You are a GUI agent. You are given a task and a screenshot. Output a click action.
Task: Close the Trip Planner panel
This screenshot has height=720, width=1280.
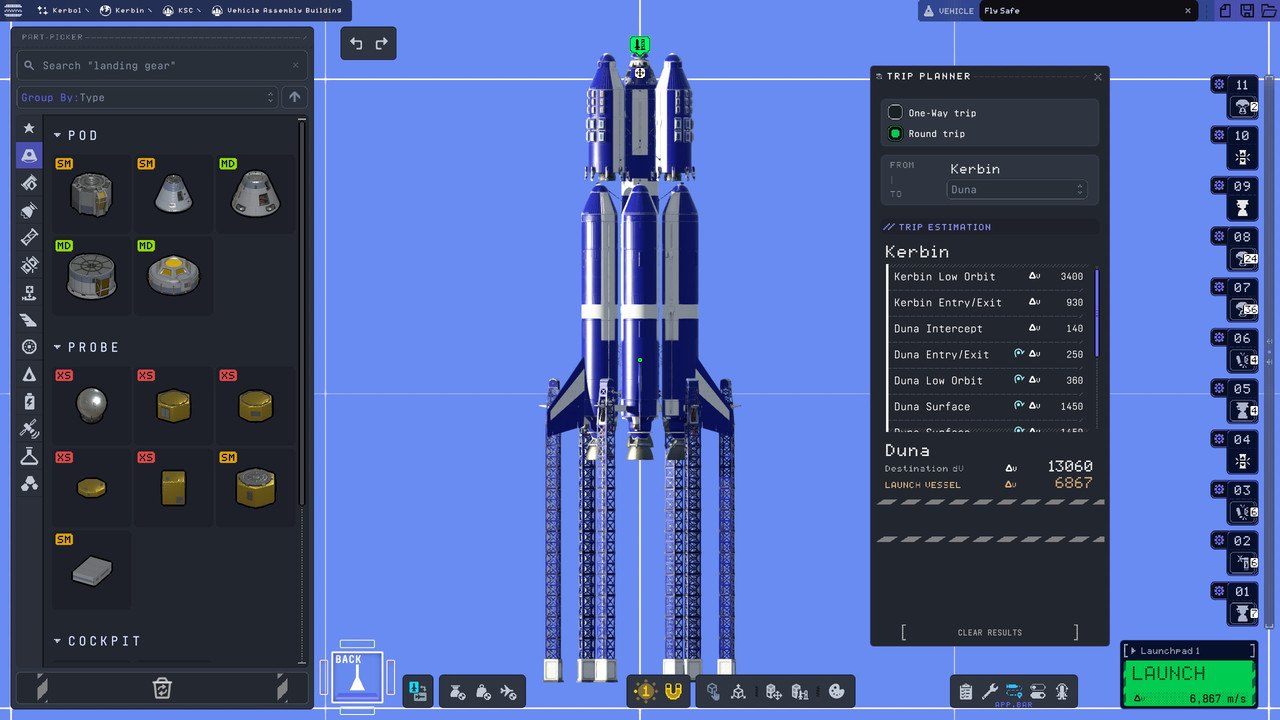click(1098, 76)
